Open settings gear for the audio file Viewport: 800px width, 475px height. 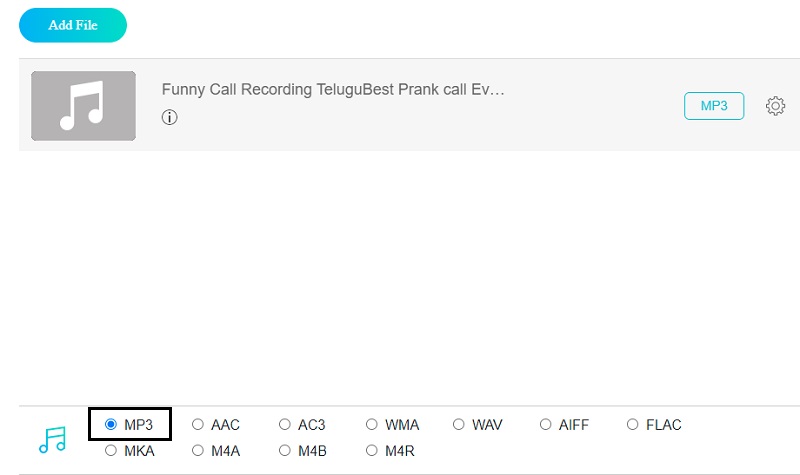pyautogui.click(x=775, y=106)
